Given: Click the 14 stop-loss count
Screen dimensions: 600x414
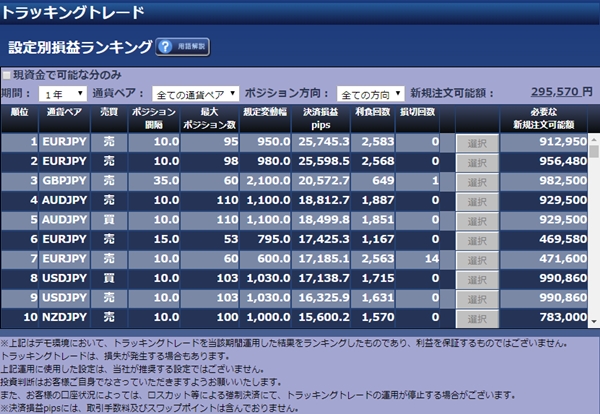Looking at the screenshot, I should tap(432, 259).
